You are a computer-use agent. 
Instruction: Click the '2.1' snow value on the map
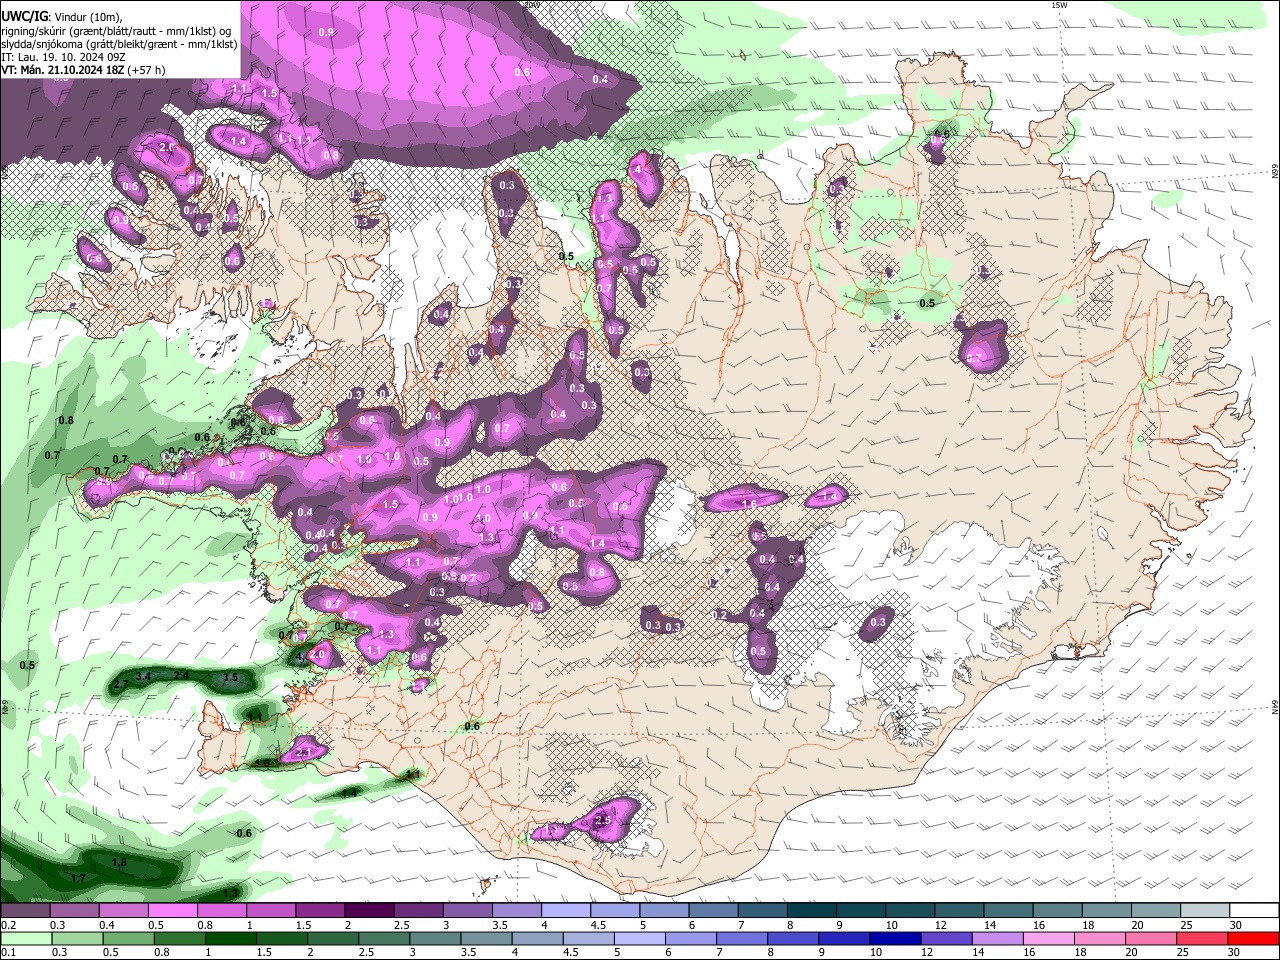point(306,752)
